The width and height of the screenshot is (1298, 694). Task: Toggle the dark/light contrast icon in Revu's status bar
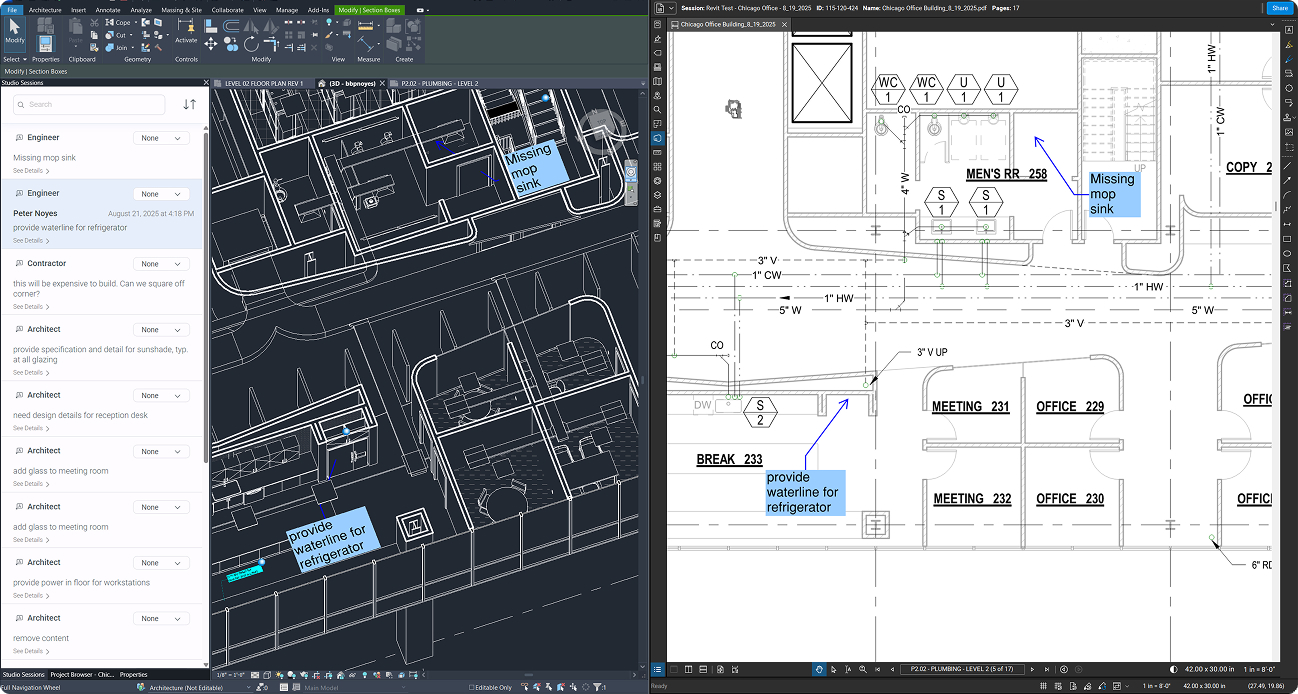(x=1173, y=669)
